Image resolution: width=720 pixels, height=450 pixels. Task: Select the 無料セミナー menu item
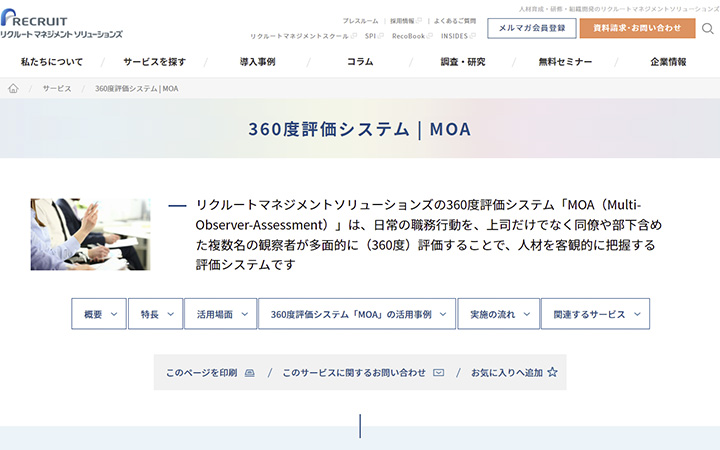tap(565, 62)
